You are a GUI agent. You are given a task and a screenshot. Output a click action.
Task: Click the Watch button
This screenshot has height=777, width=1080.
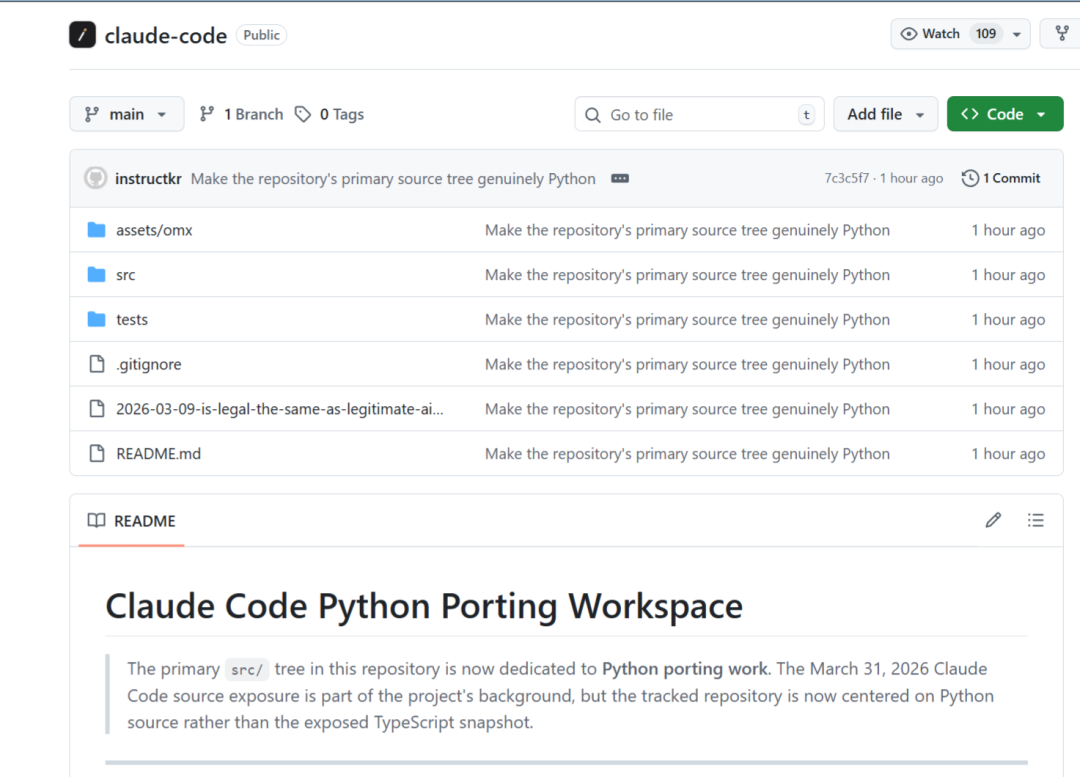click(x=931, y=34)
